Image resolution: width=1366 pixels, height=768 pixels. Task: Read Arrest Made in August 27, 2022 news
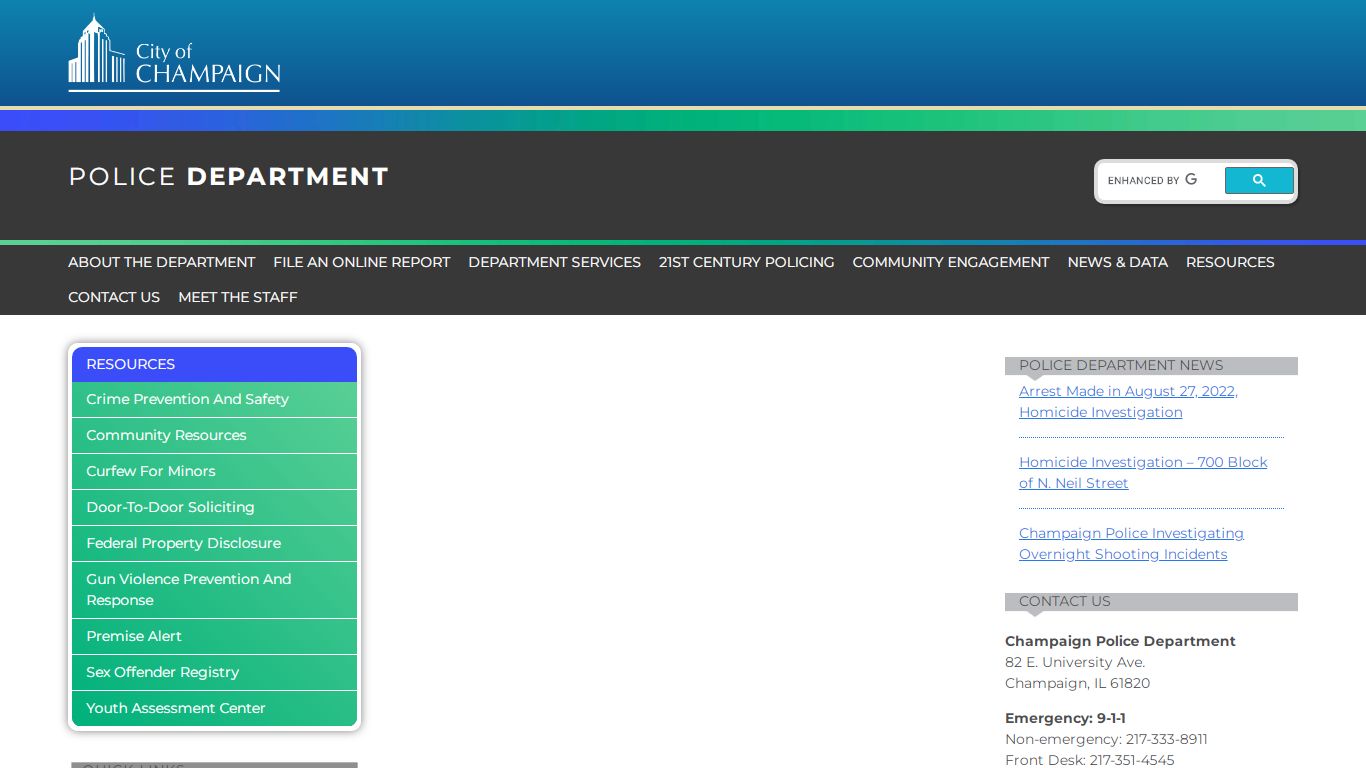[1128, 402]
